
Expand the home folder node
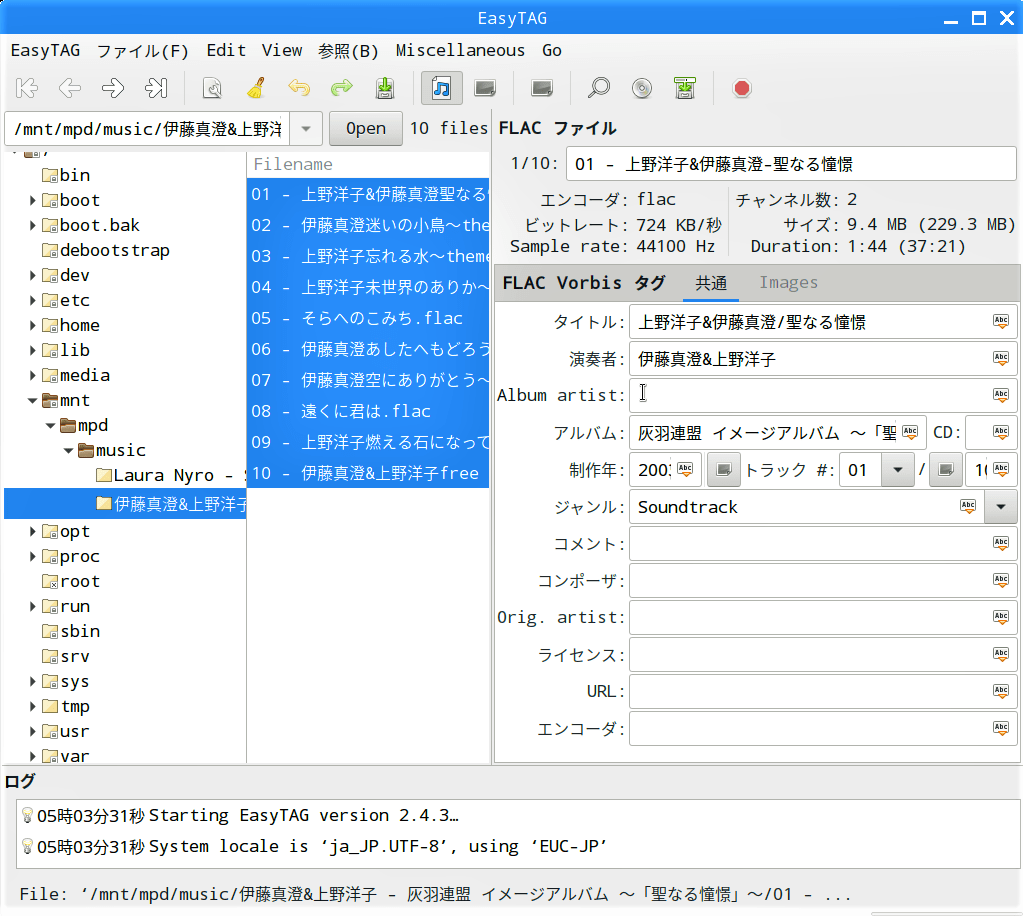32,325
